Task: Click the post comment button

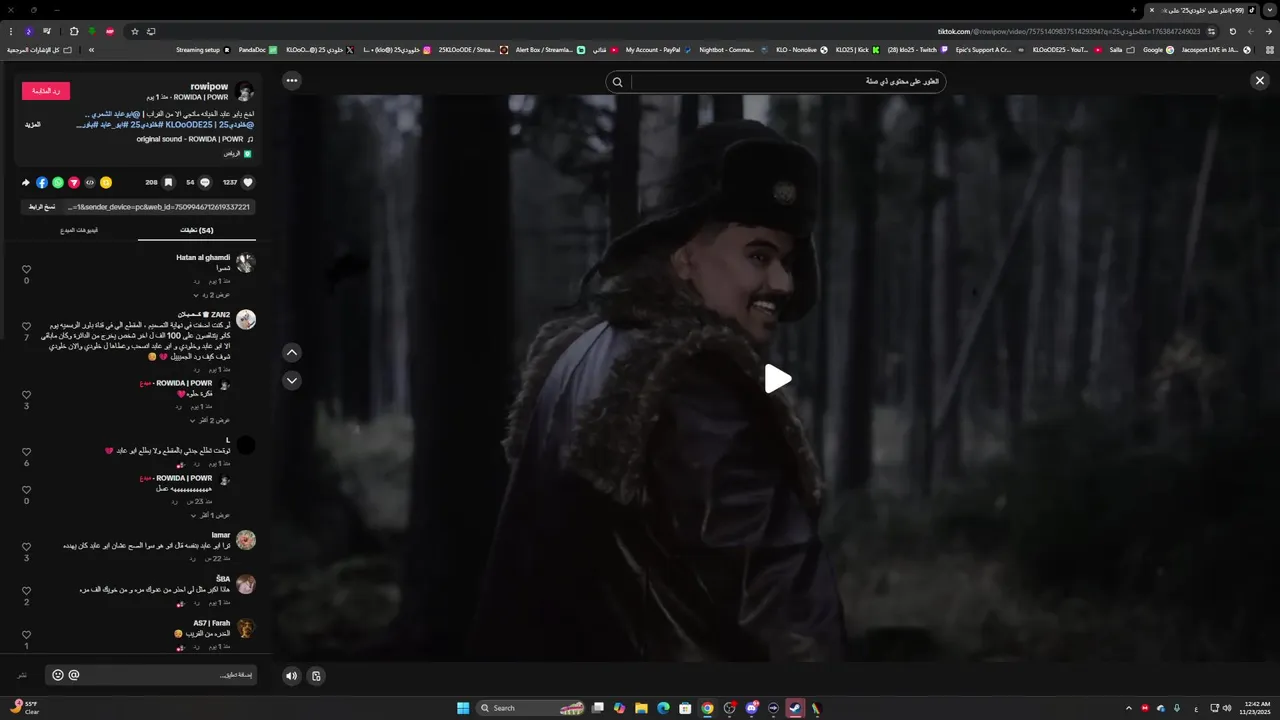Action: click(x=22, y=676)
